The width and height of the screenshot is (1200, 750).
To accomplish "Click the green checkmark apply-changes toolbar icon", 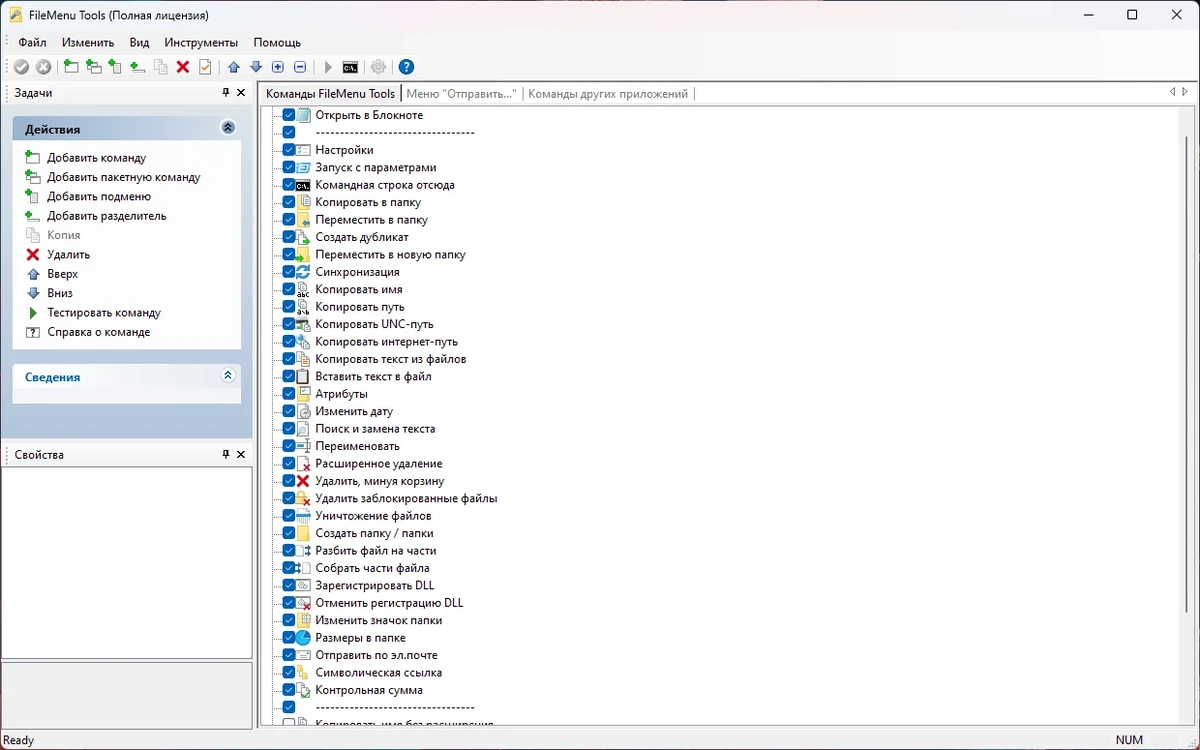I will (21, 67).
